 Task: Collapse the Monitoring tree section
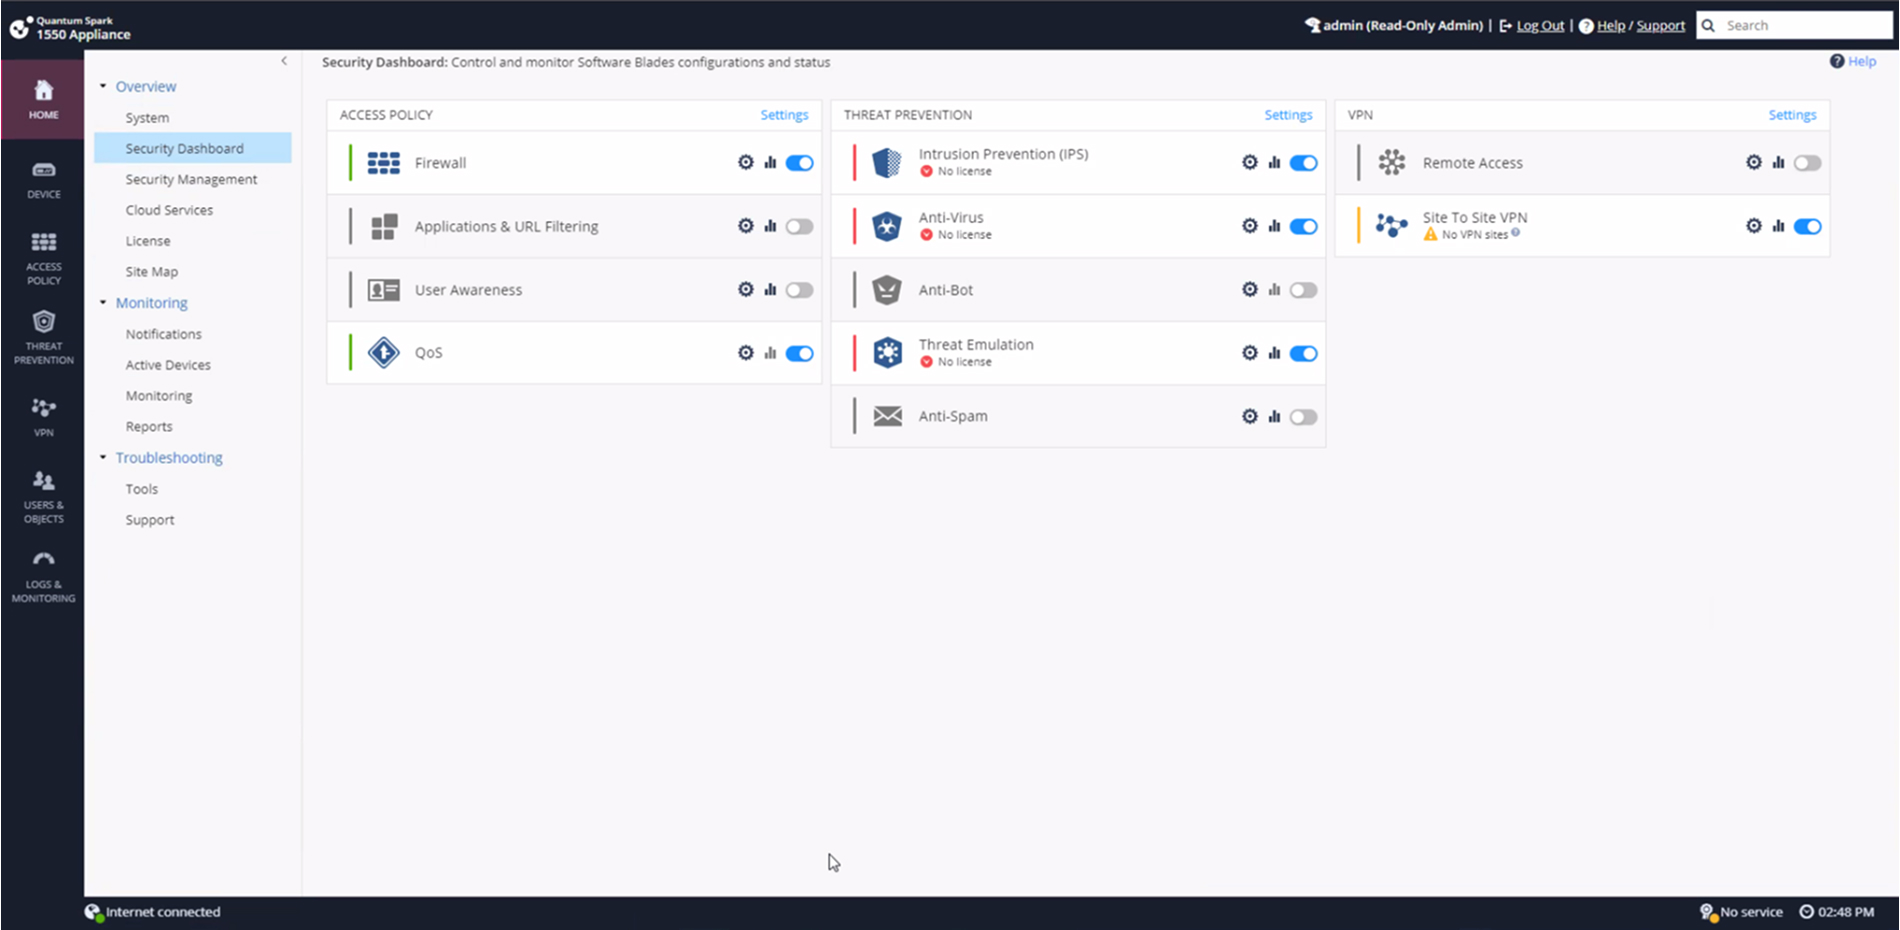[103, 303]
